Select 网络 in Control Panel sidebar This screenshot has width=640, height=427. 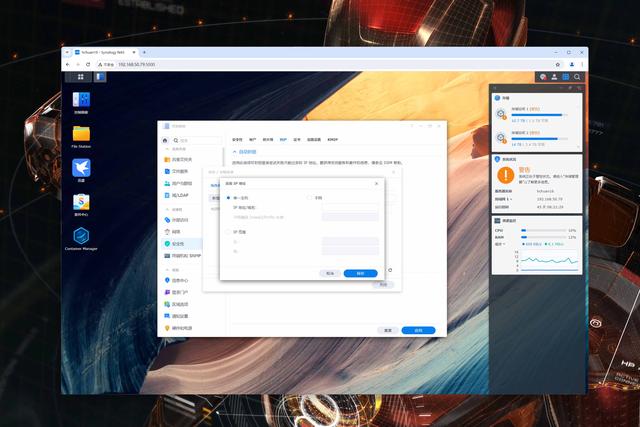coord(173,231)
